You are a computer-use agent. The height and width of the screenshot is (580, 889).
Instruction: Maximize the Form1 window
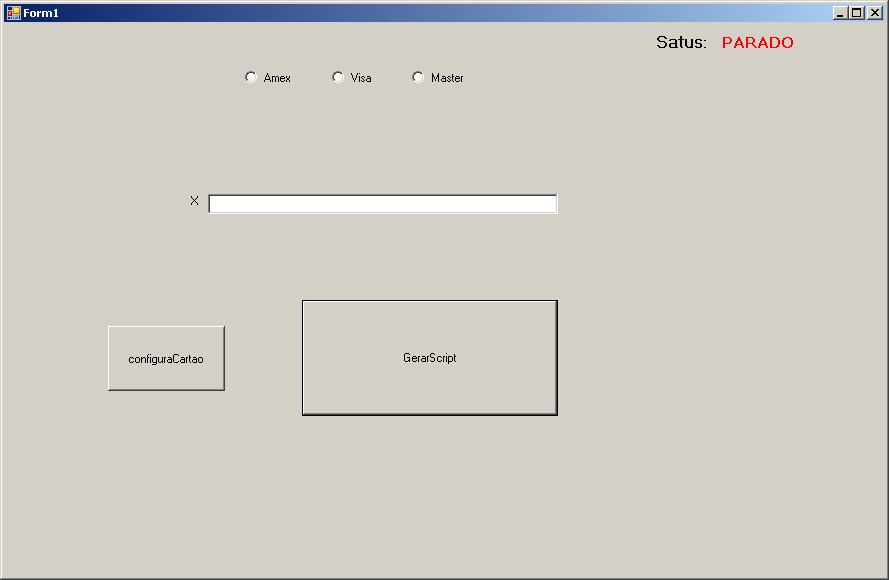coord(857,12)
